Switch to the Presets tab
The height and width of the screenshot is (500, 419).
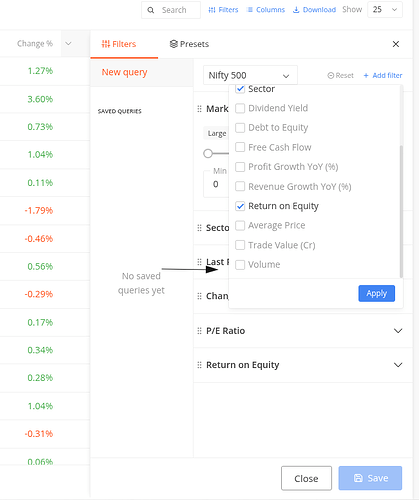click(189, 44)
